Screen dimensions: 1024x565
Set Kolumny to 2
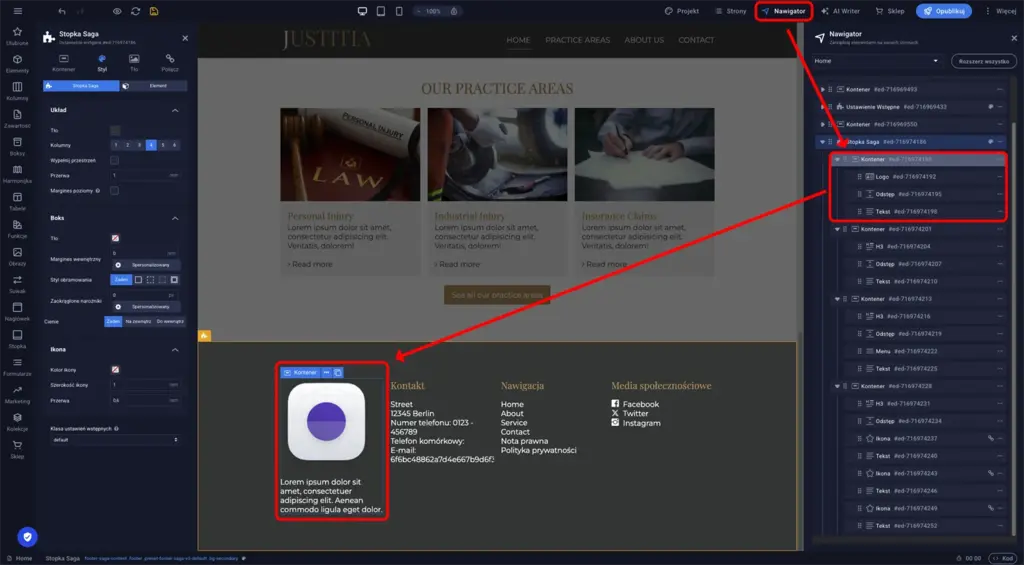click(127, 145)
